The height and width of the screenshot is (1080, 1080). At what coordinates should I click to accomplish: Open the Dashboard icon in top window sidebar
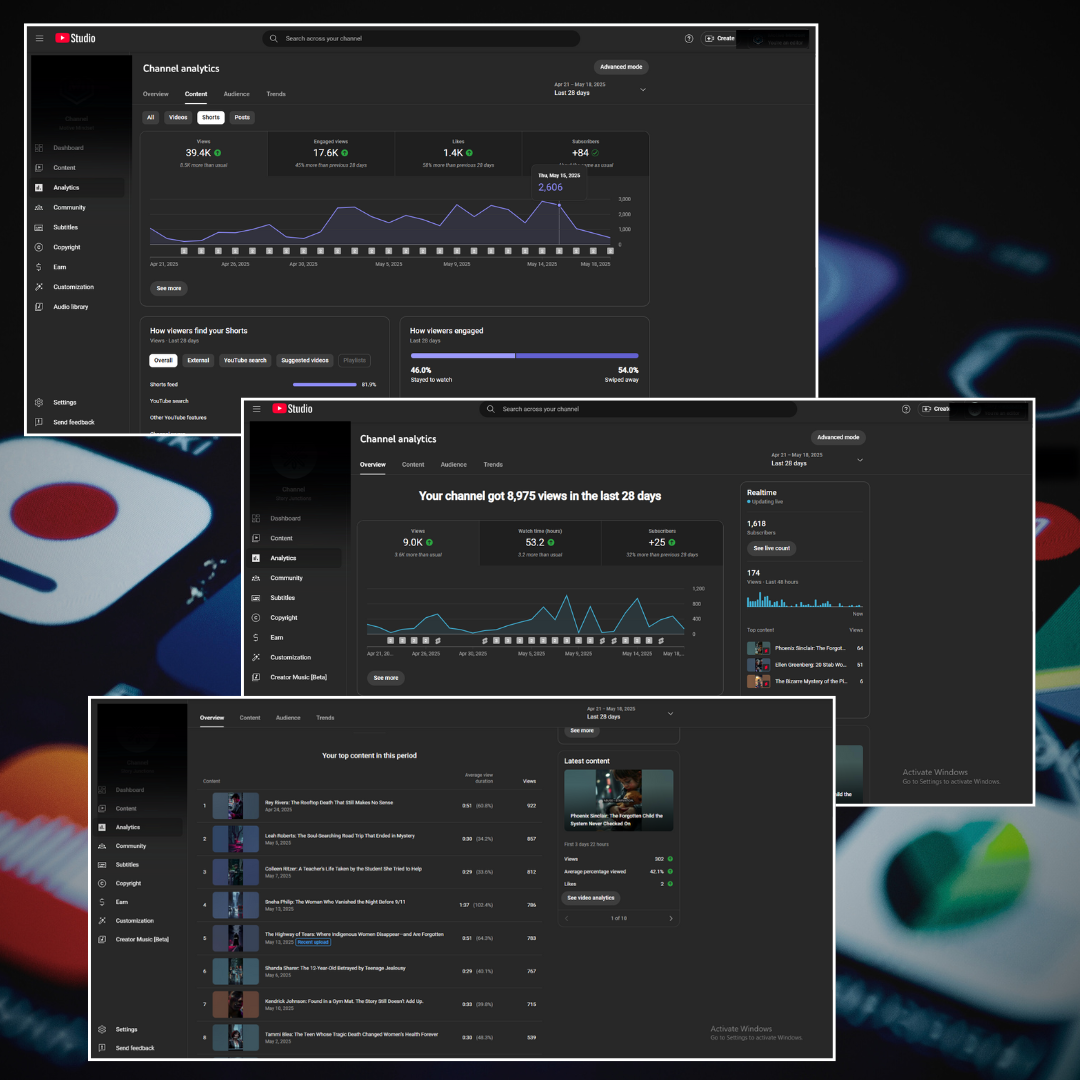click(x=39, y=148)
